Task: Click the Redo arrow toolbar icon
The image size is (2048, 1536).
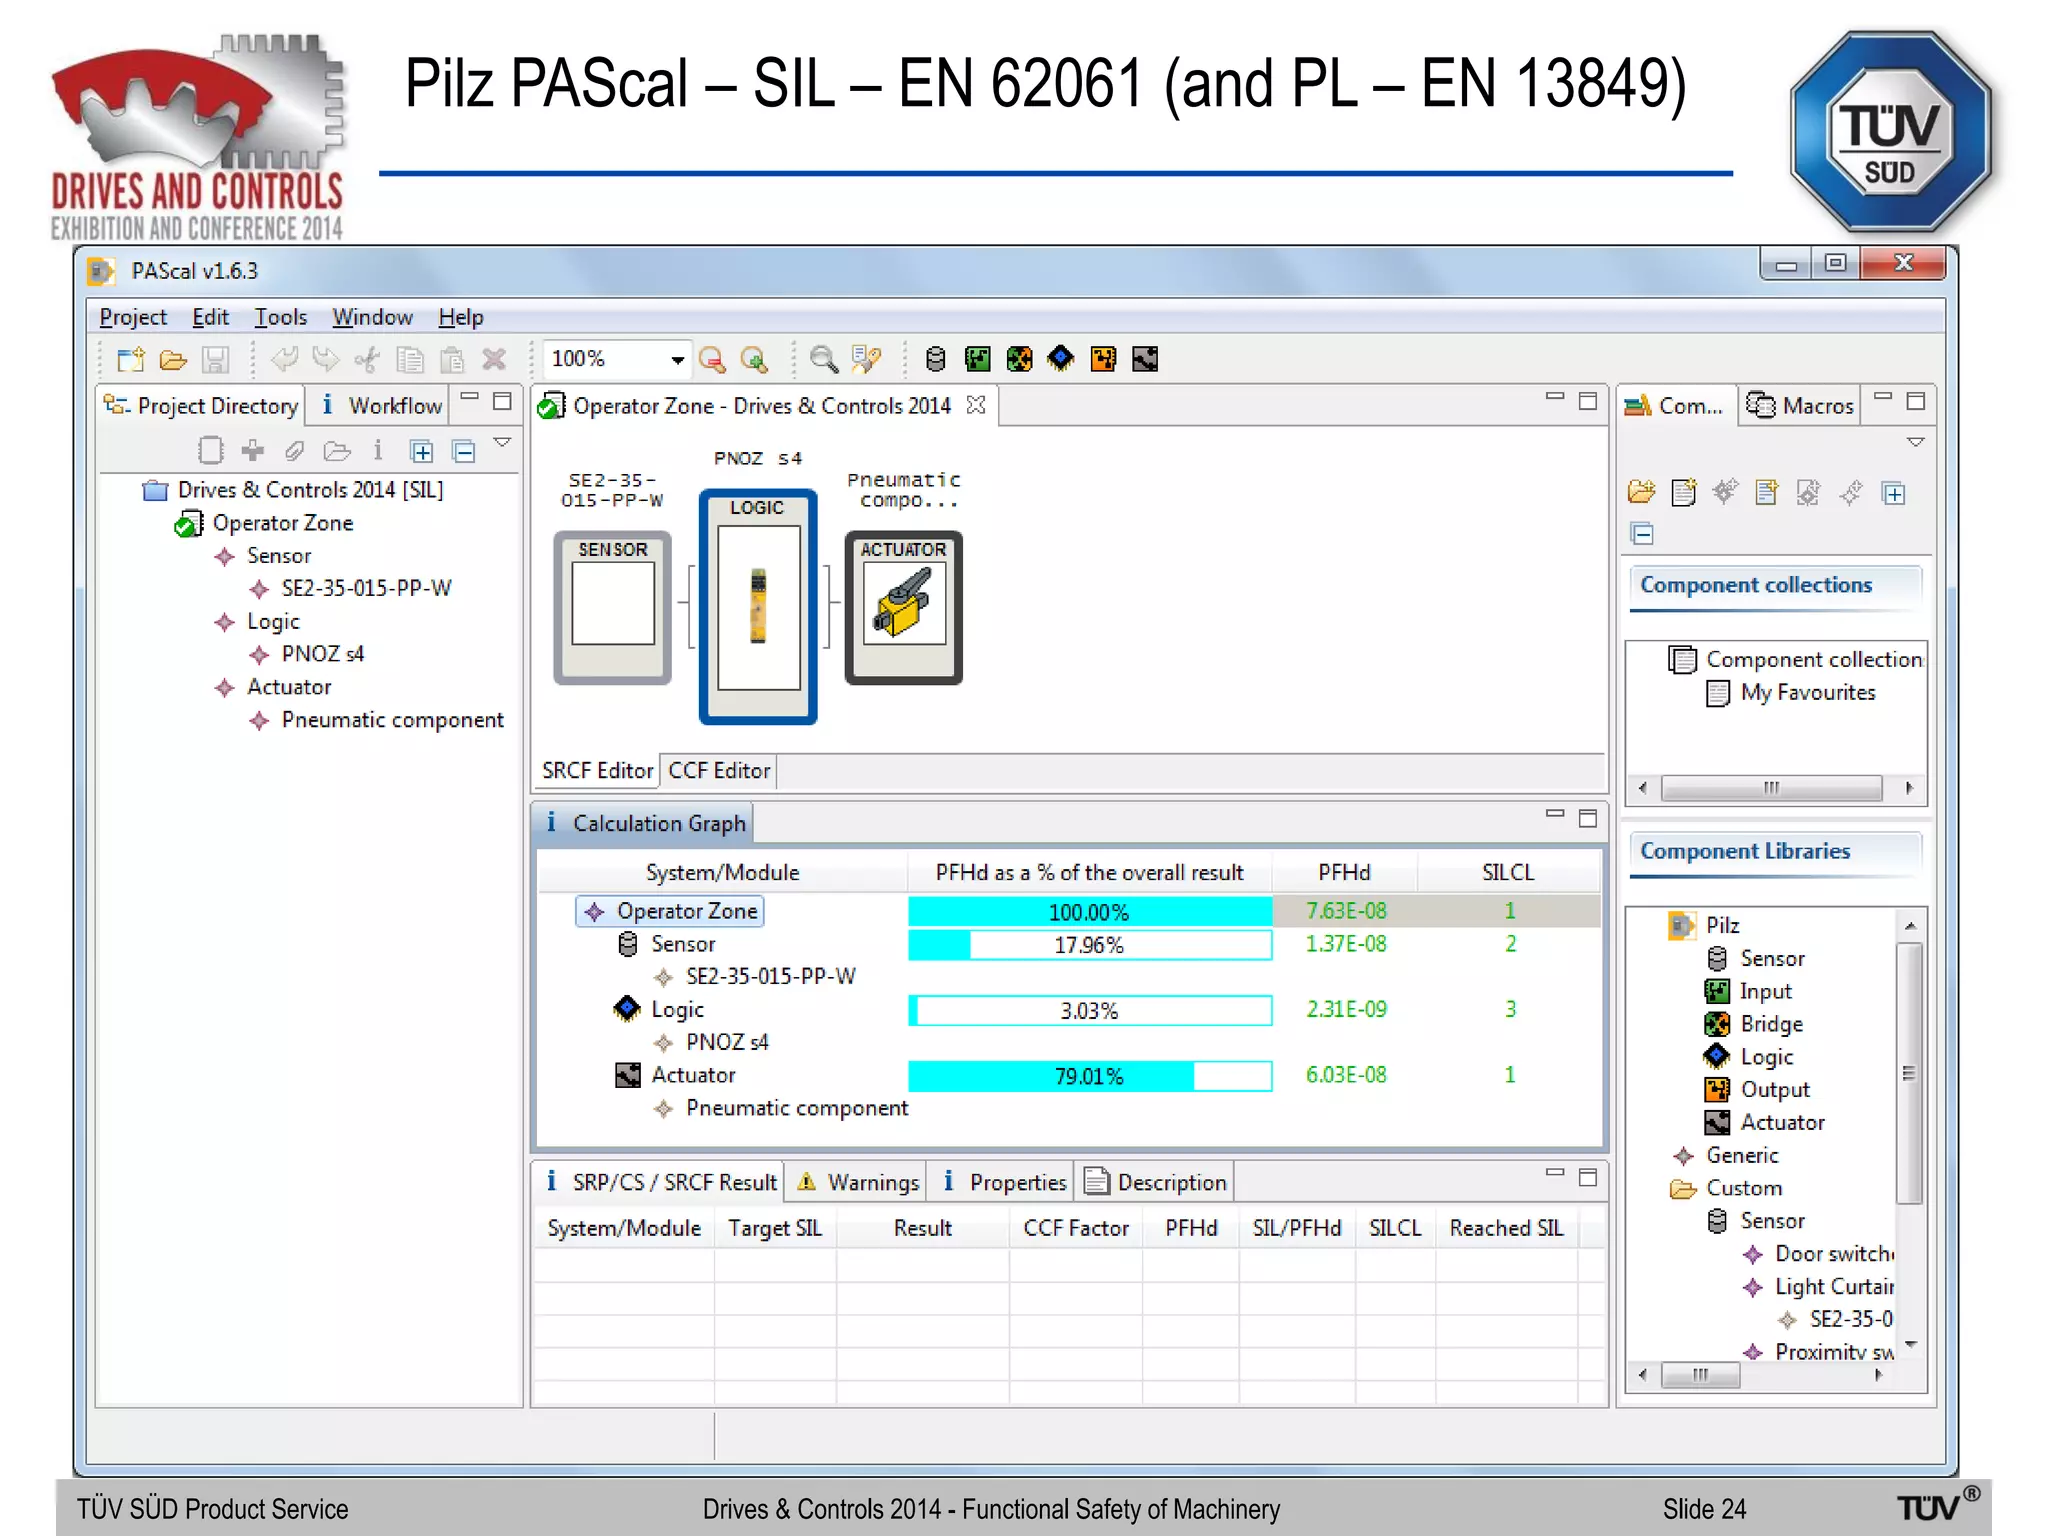Action: click(326, 359)
